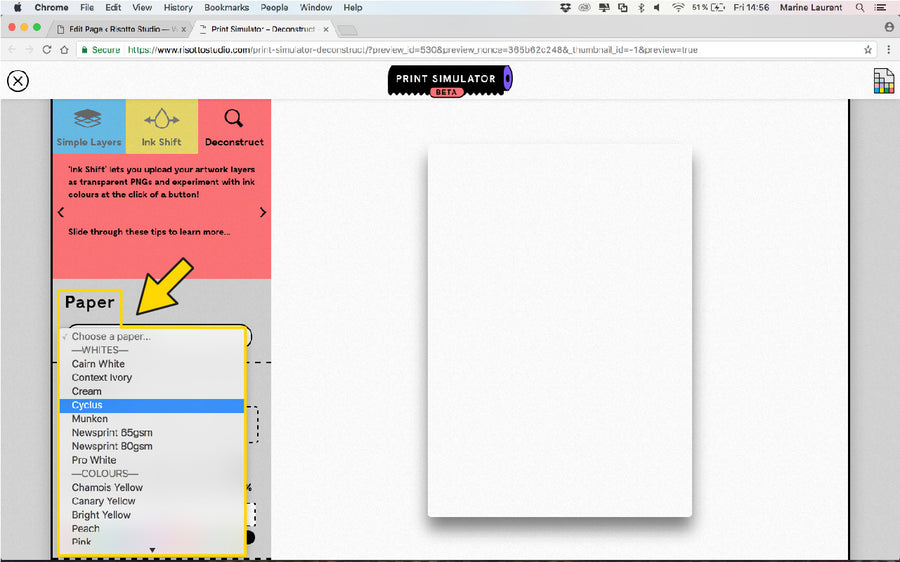Screen dimensions: 900x562
Task: Open the Edit menu
Action: (x=113, y=7)
